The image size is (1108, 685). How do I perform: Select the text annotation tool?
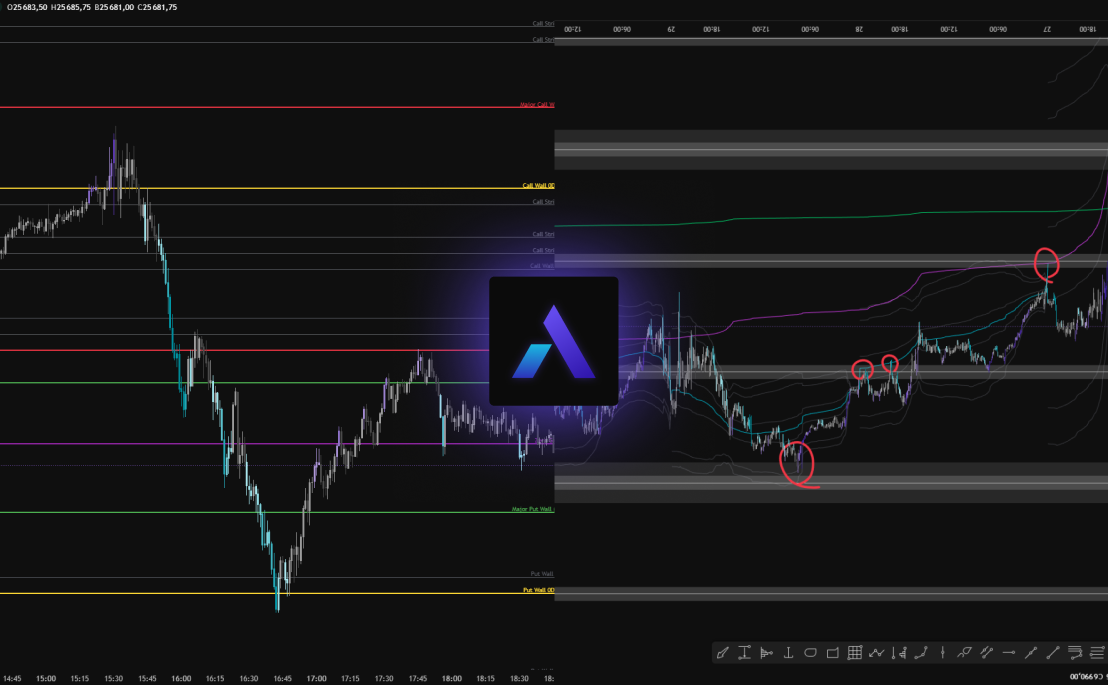[x=789, y=652]
